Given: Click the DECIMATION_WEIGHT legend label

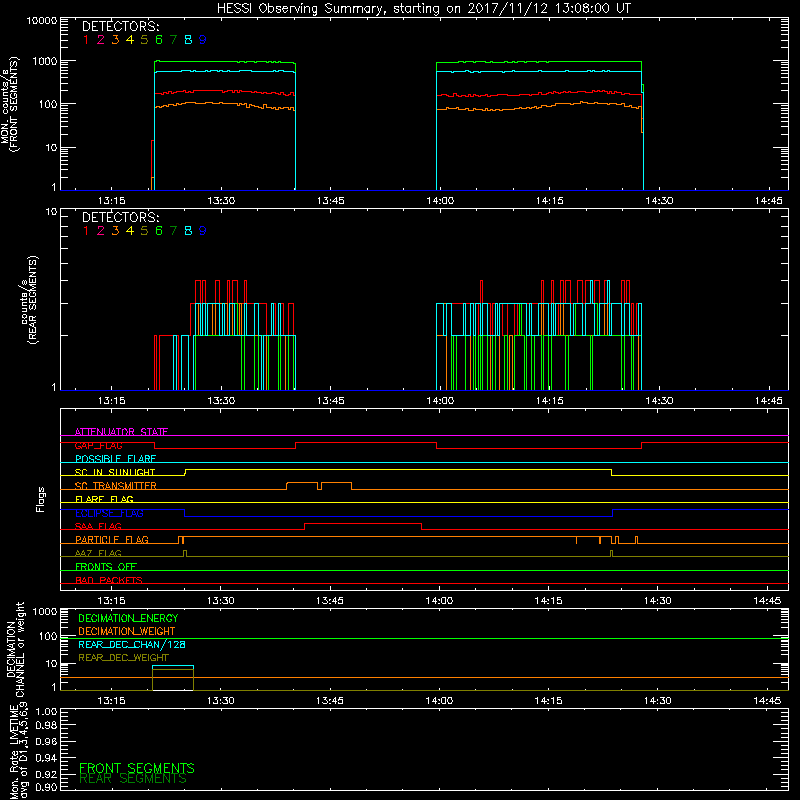Looking at the screenshot, I should [127, 631].
